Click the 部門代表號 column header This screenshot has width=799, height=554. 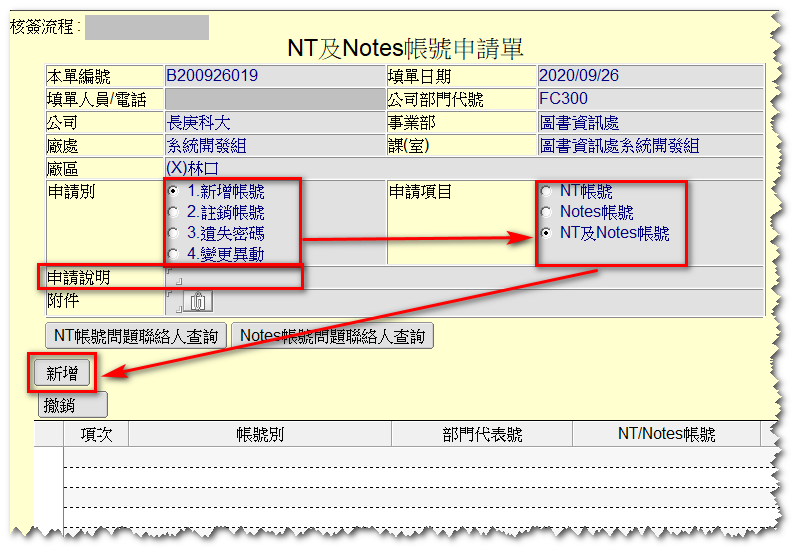pyautogui.click(x=481, y=434)
